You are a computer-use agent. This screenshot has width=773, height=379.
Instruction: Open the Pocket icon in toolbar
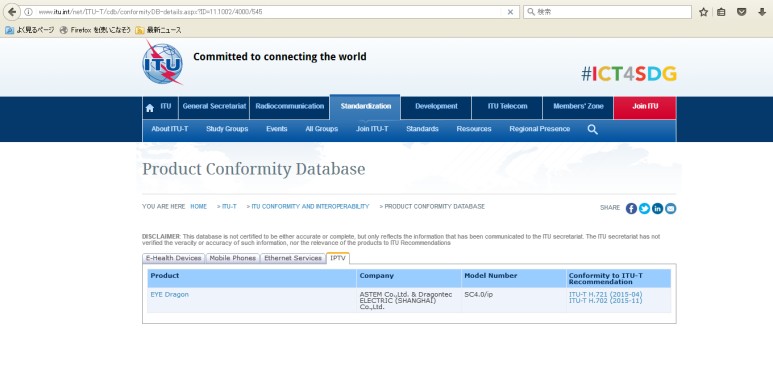(741, 12)
